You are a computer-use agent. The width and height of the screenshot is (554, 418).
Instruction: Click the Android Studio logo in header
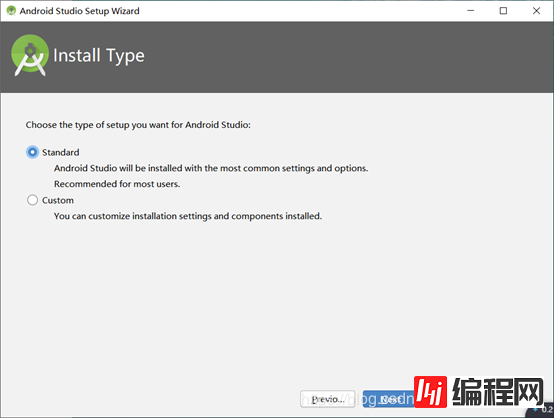pyautogui.click(x=30, y=55)
